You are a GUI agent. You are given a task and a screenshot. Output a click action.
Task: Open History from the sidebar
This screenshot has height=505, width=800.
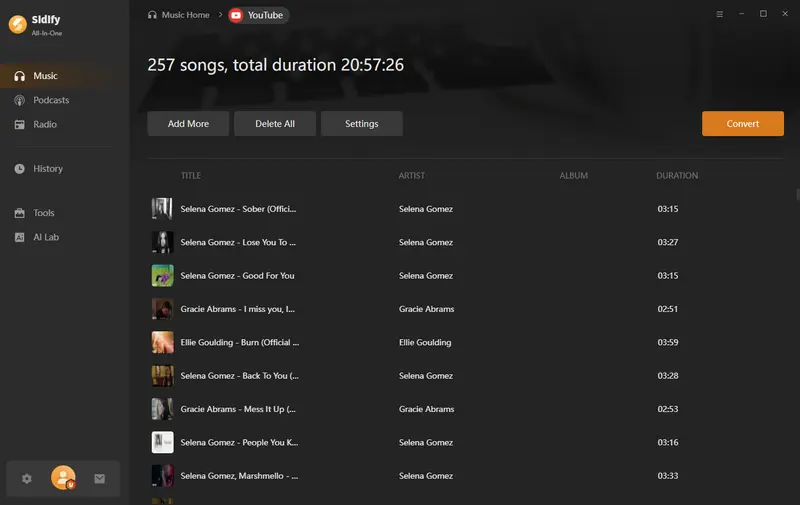pyautogui.click(x=47, y=169)
